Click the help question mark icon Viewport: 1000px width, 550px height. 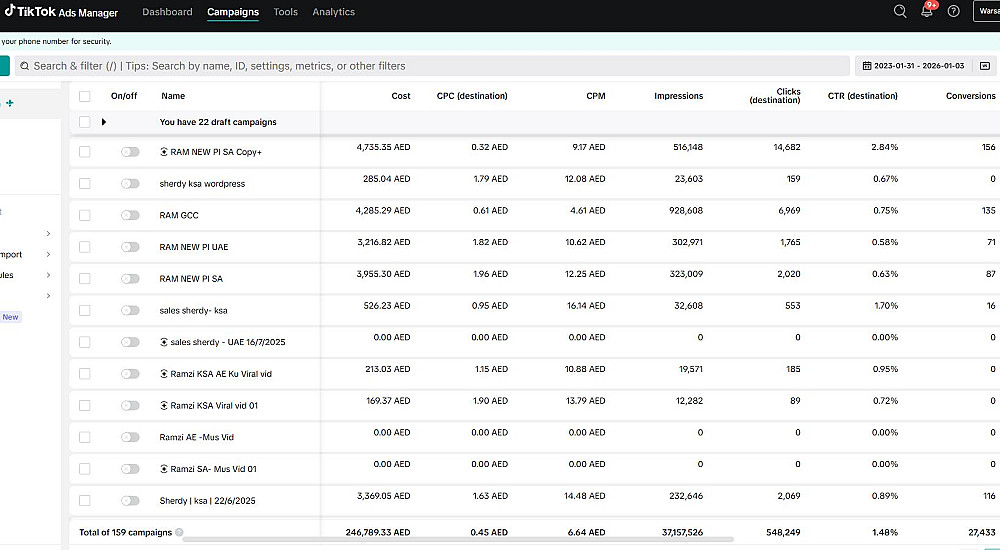(953, 12)
